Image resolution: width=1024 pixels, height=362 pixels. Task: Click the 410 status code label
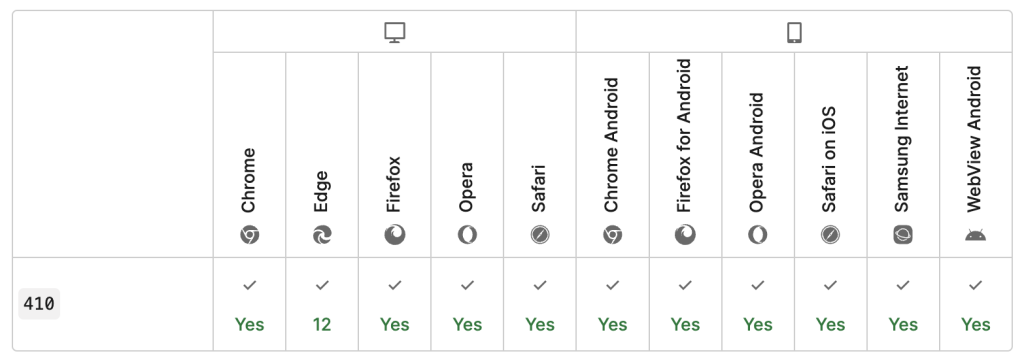(x=39, y=304)
